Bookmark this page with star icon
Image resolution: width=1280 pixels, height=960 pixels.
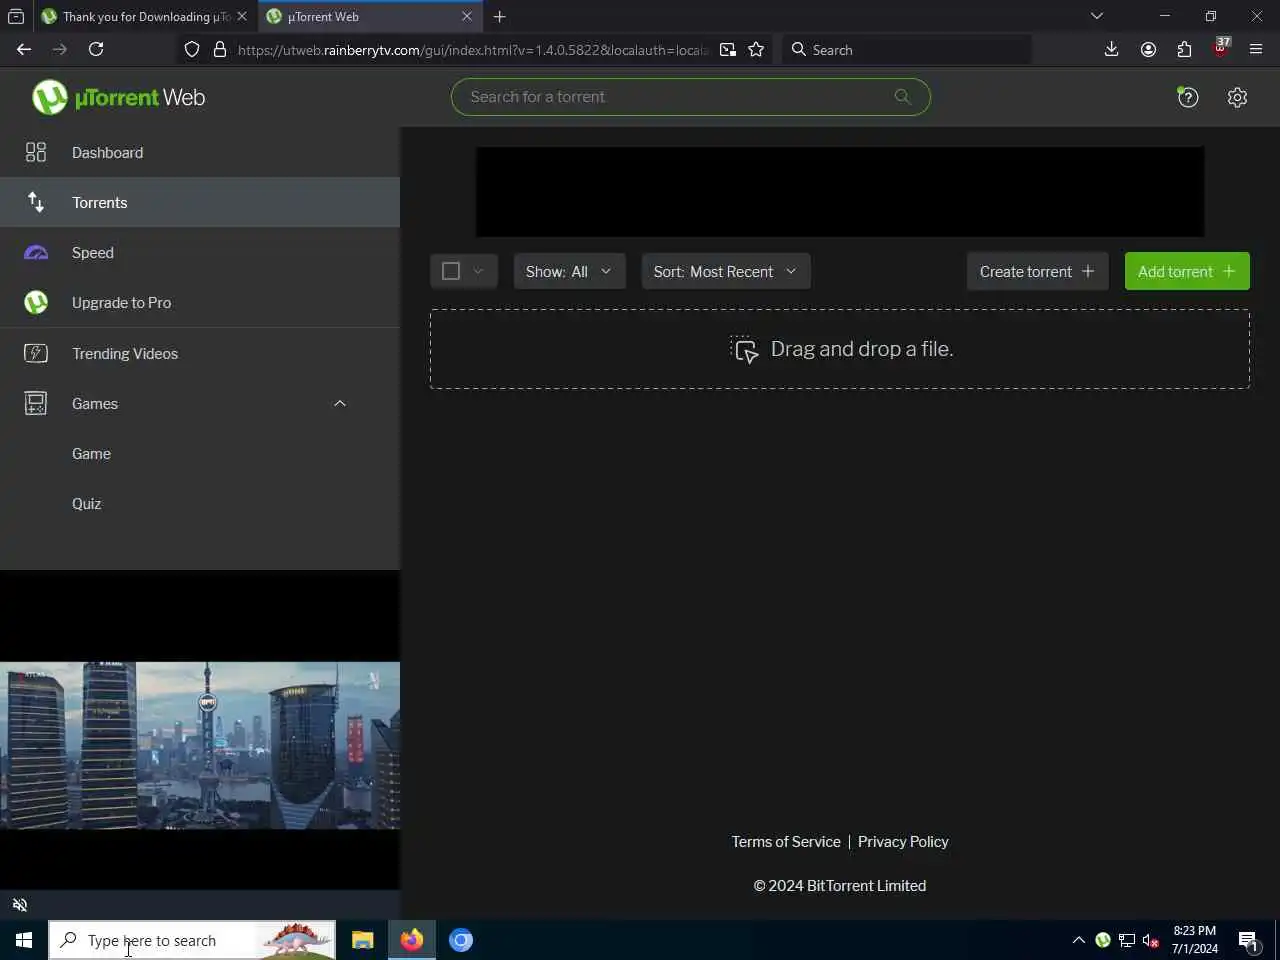(756, 49)
